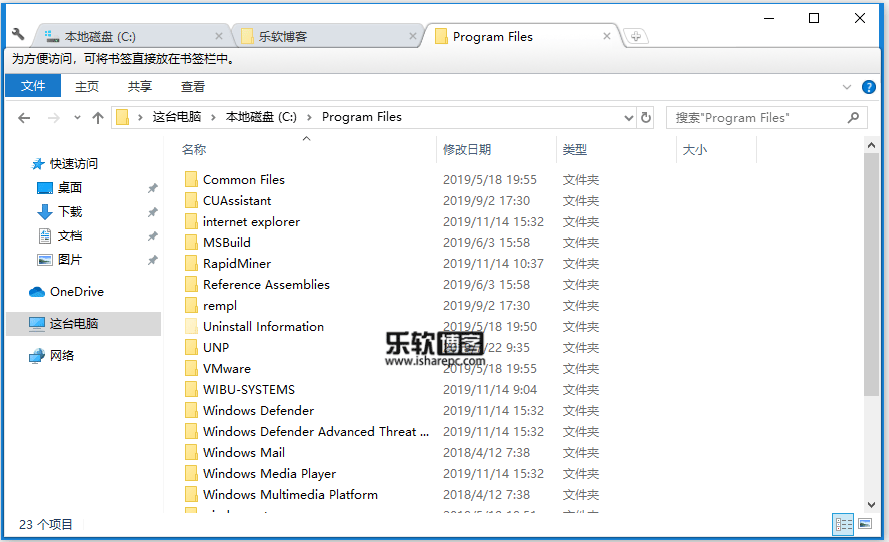Viewport: 889px width, 542px height.
Task: Select the MSBuild folder icon
Action: click(191, 243)
